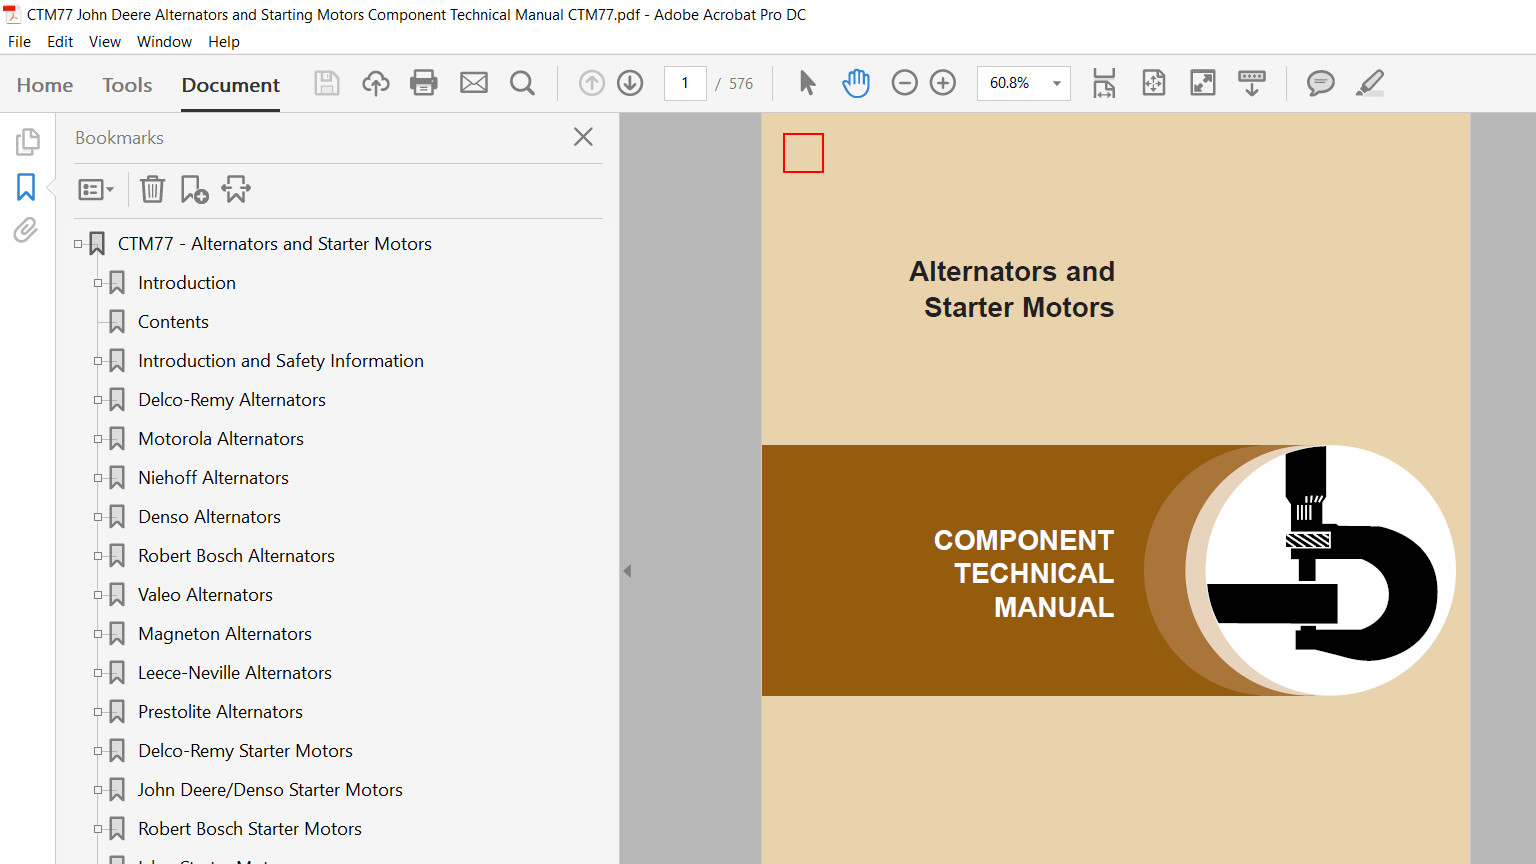Expand Denso Alternators bookmark
This screenshot has width=1536, height=864.
click(98, 517)
